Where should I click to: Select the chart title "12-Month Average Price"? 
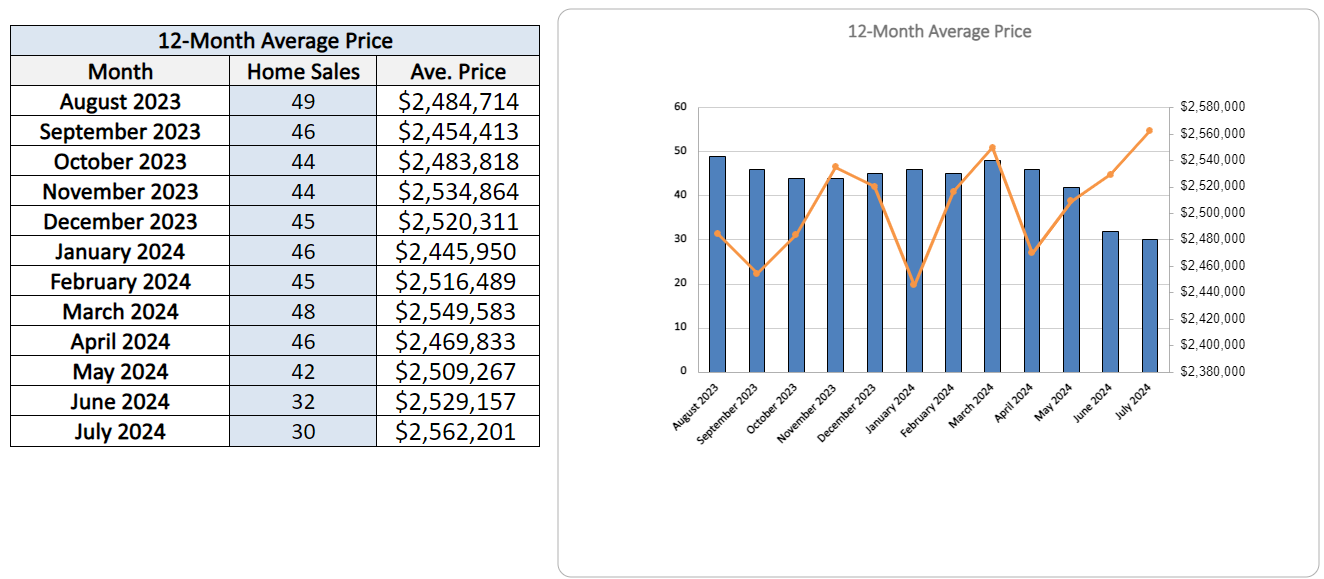click(939, 31)
